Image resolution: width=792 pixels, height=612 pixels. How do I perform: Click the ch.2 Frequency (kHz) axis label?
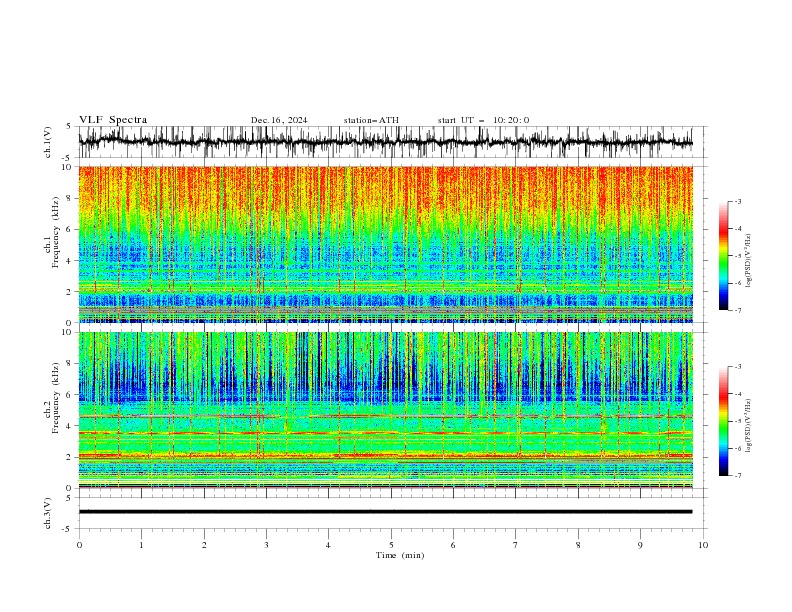point(52,397)
